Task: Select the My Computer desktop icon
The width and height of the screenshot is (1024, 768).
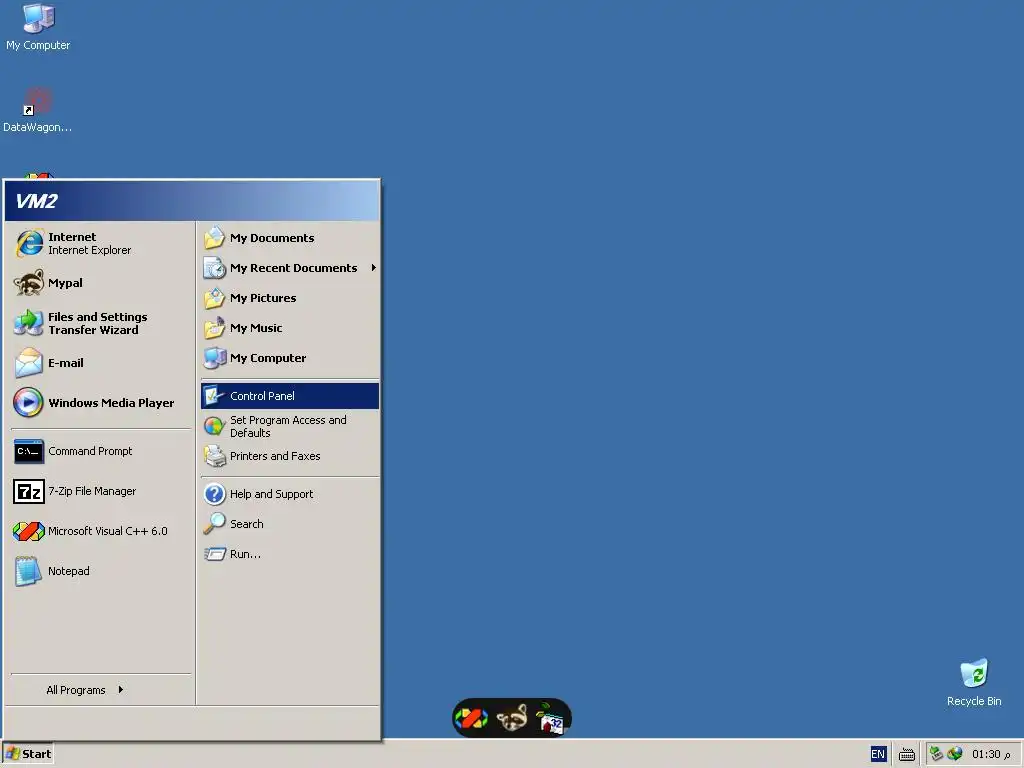Action: 38,27
